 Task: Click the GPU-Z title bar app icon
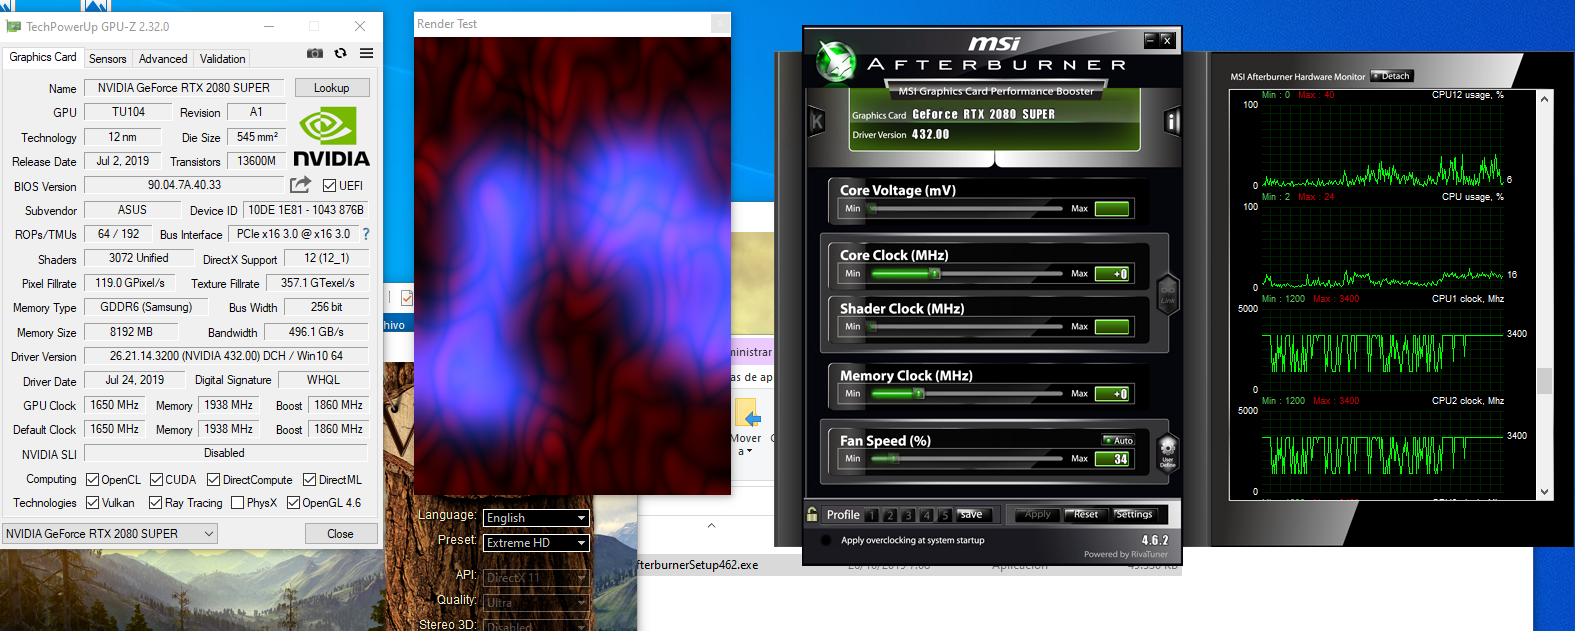point(13,26)
